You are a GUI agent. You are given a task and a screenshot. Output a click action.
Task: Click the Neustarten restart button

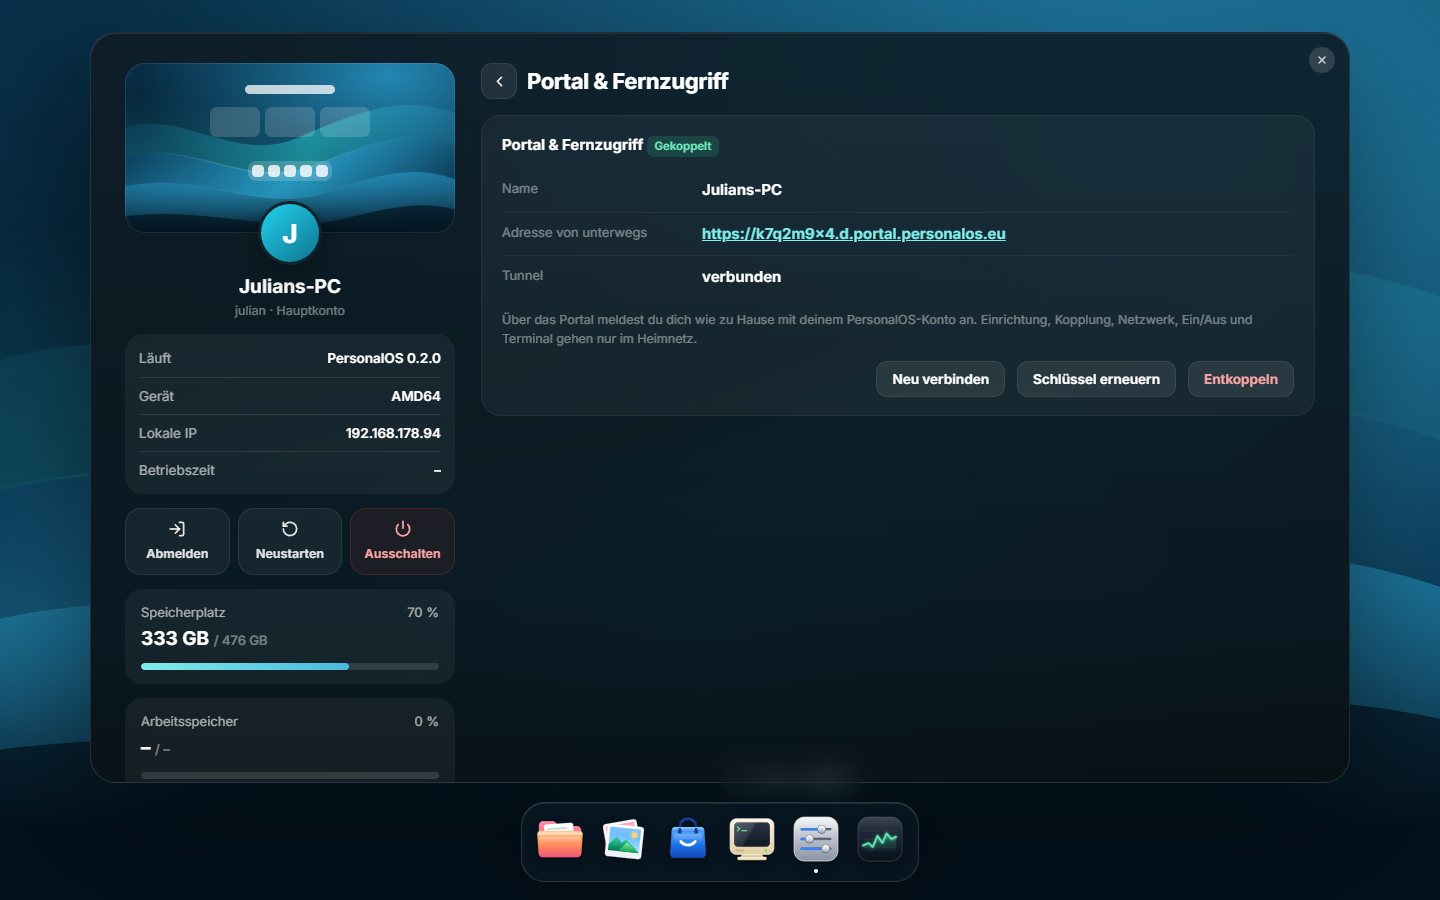290,541
